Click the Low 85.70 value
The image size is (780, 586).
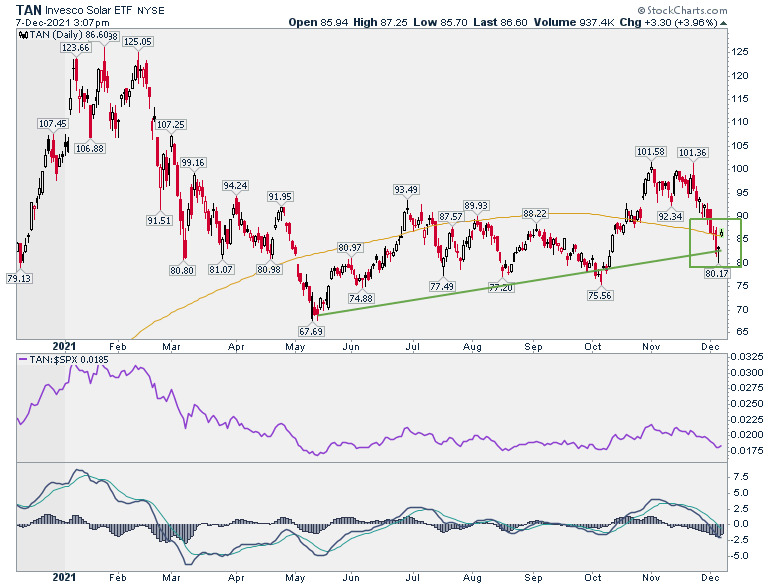[440, 22]
